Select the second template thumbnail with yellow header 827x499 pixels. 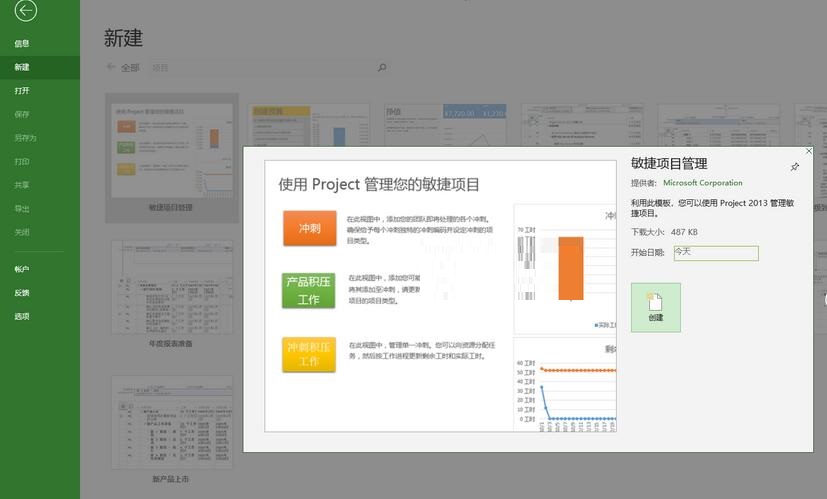click(x=309, y=125)
